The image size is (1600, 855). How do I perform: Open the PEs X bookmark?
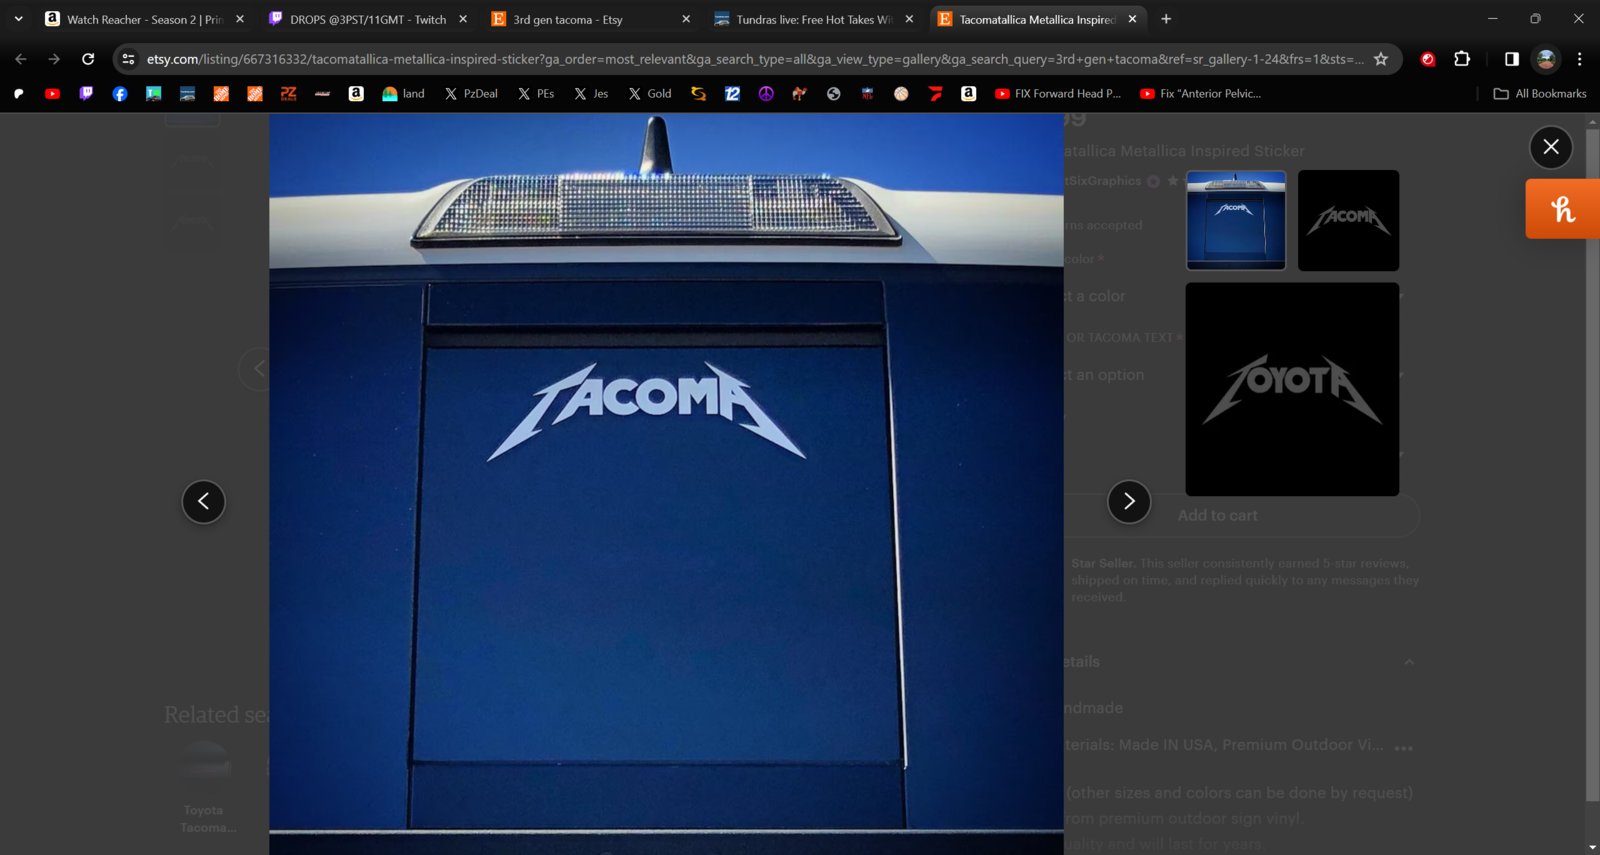536,94
